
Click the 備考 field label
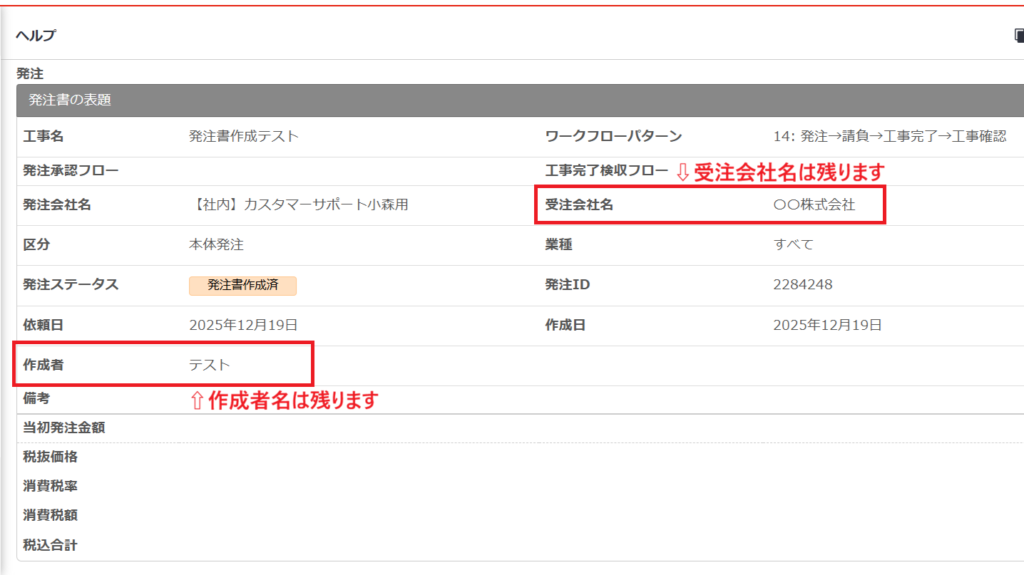(36, 398)
